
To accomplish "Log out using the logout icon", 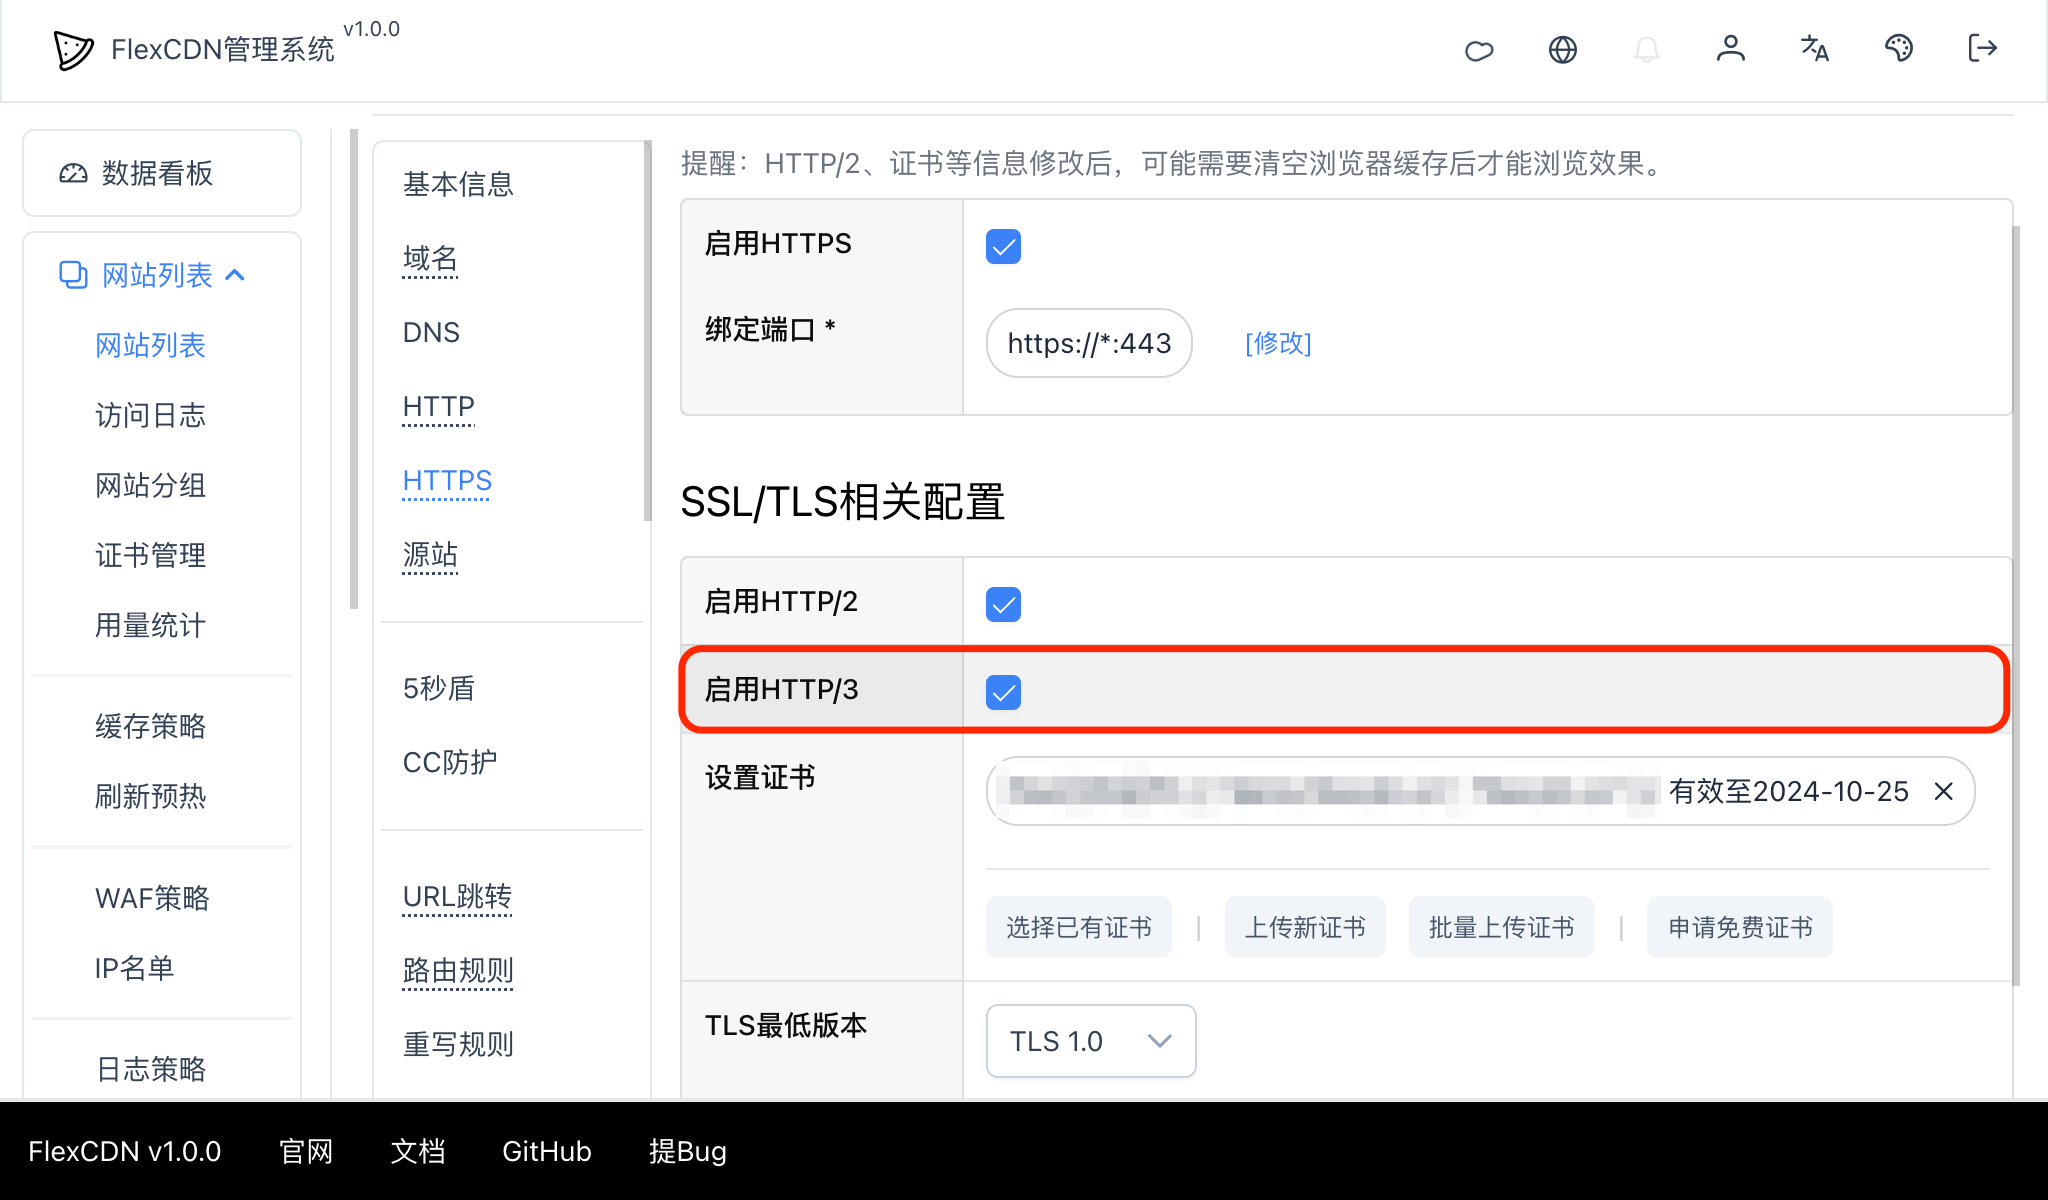I will 1981,49.
